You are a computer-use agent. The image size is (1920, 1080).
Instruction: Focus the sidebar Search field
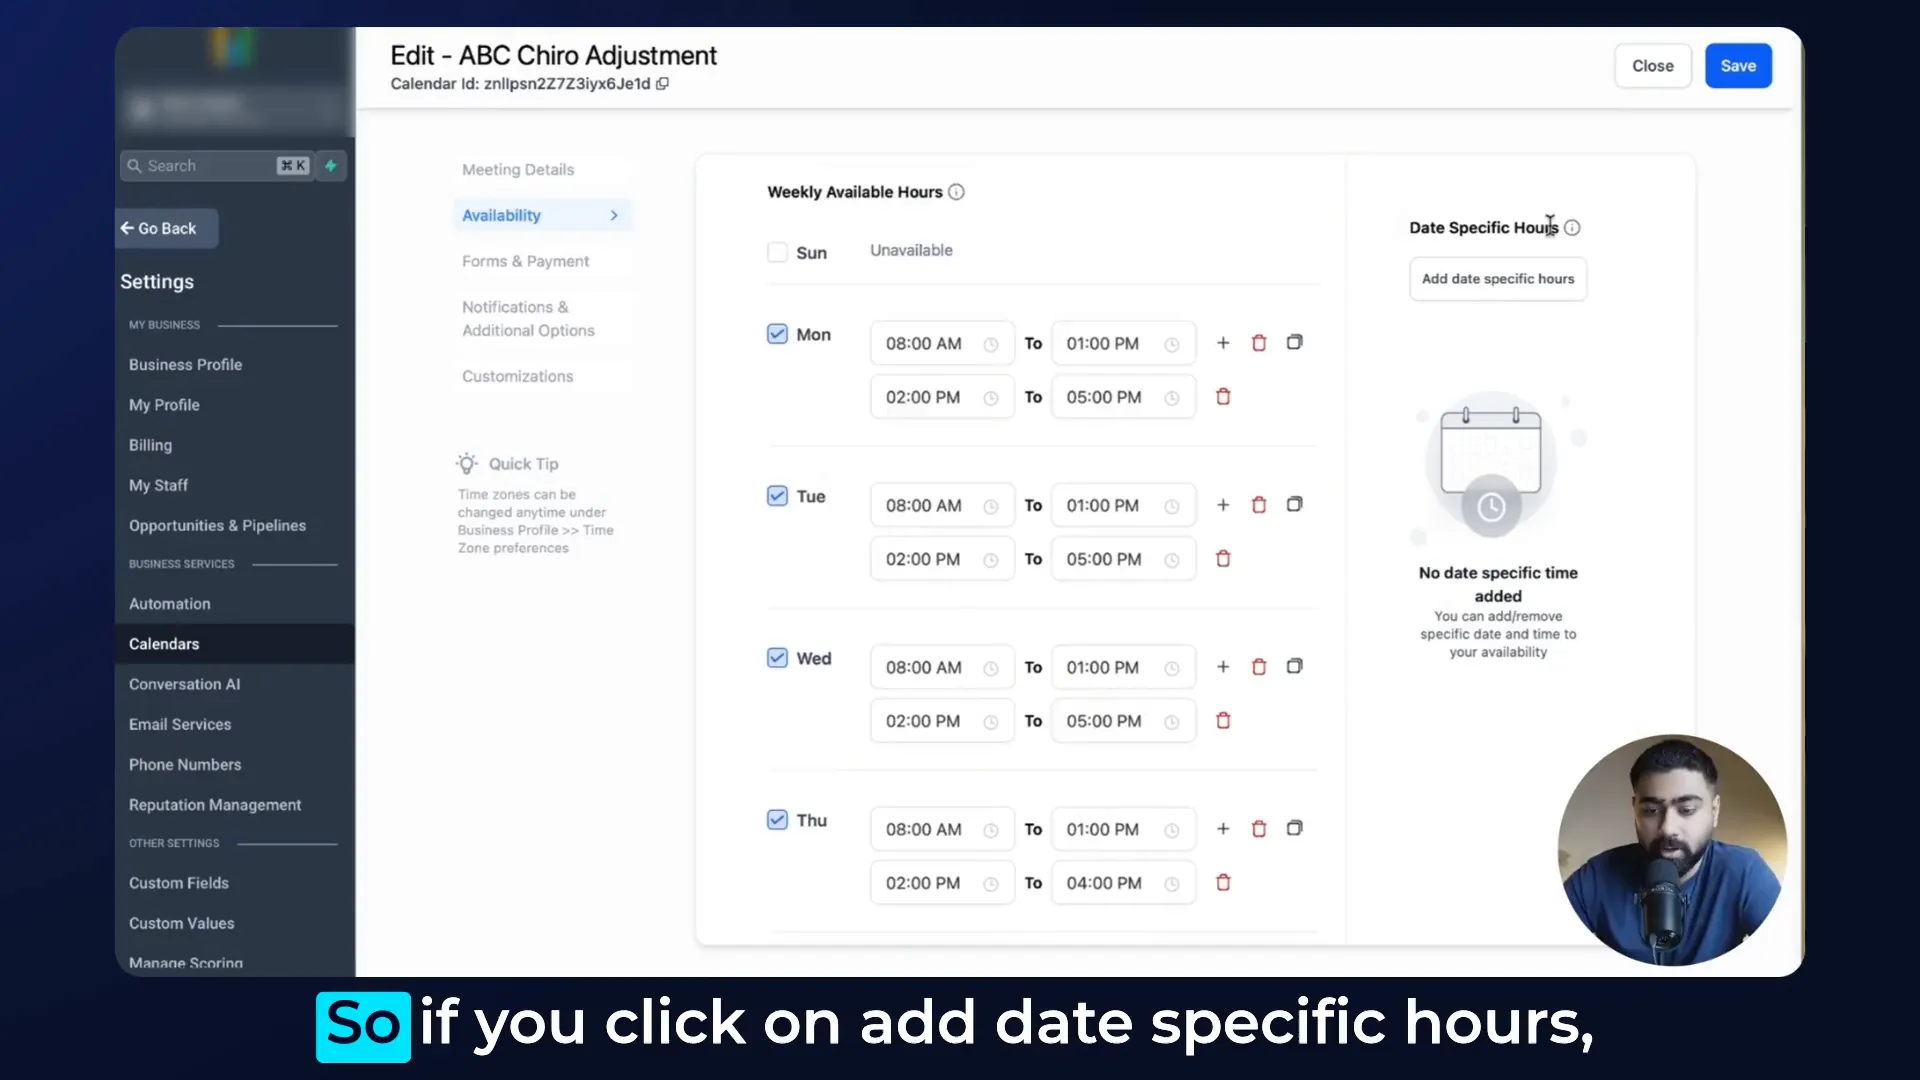pos(216,166)
